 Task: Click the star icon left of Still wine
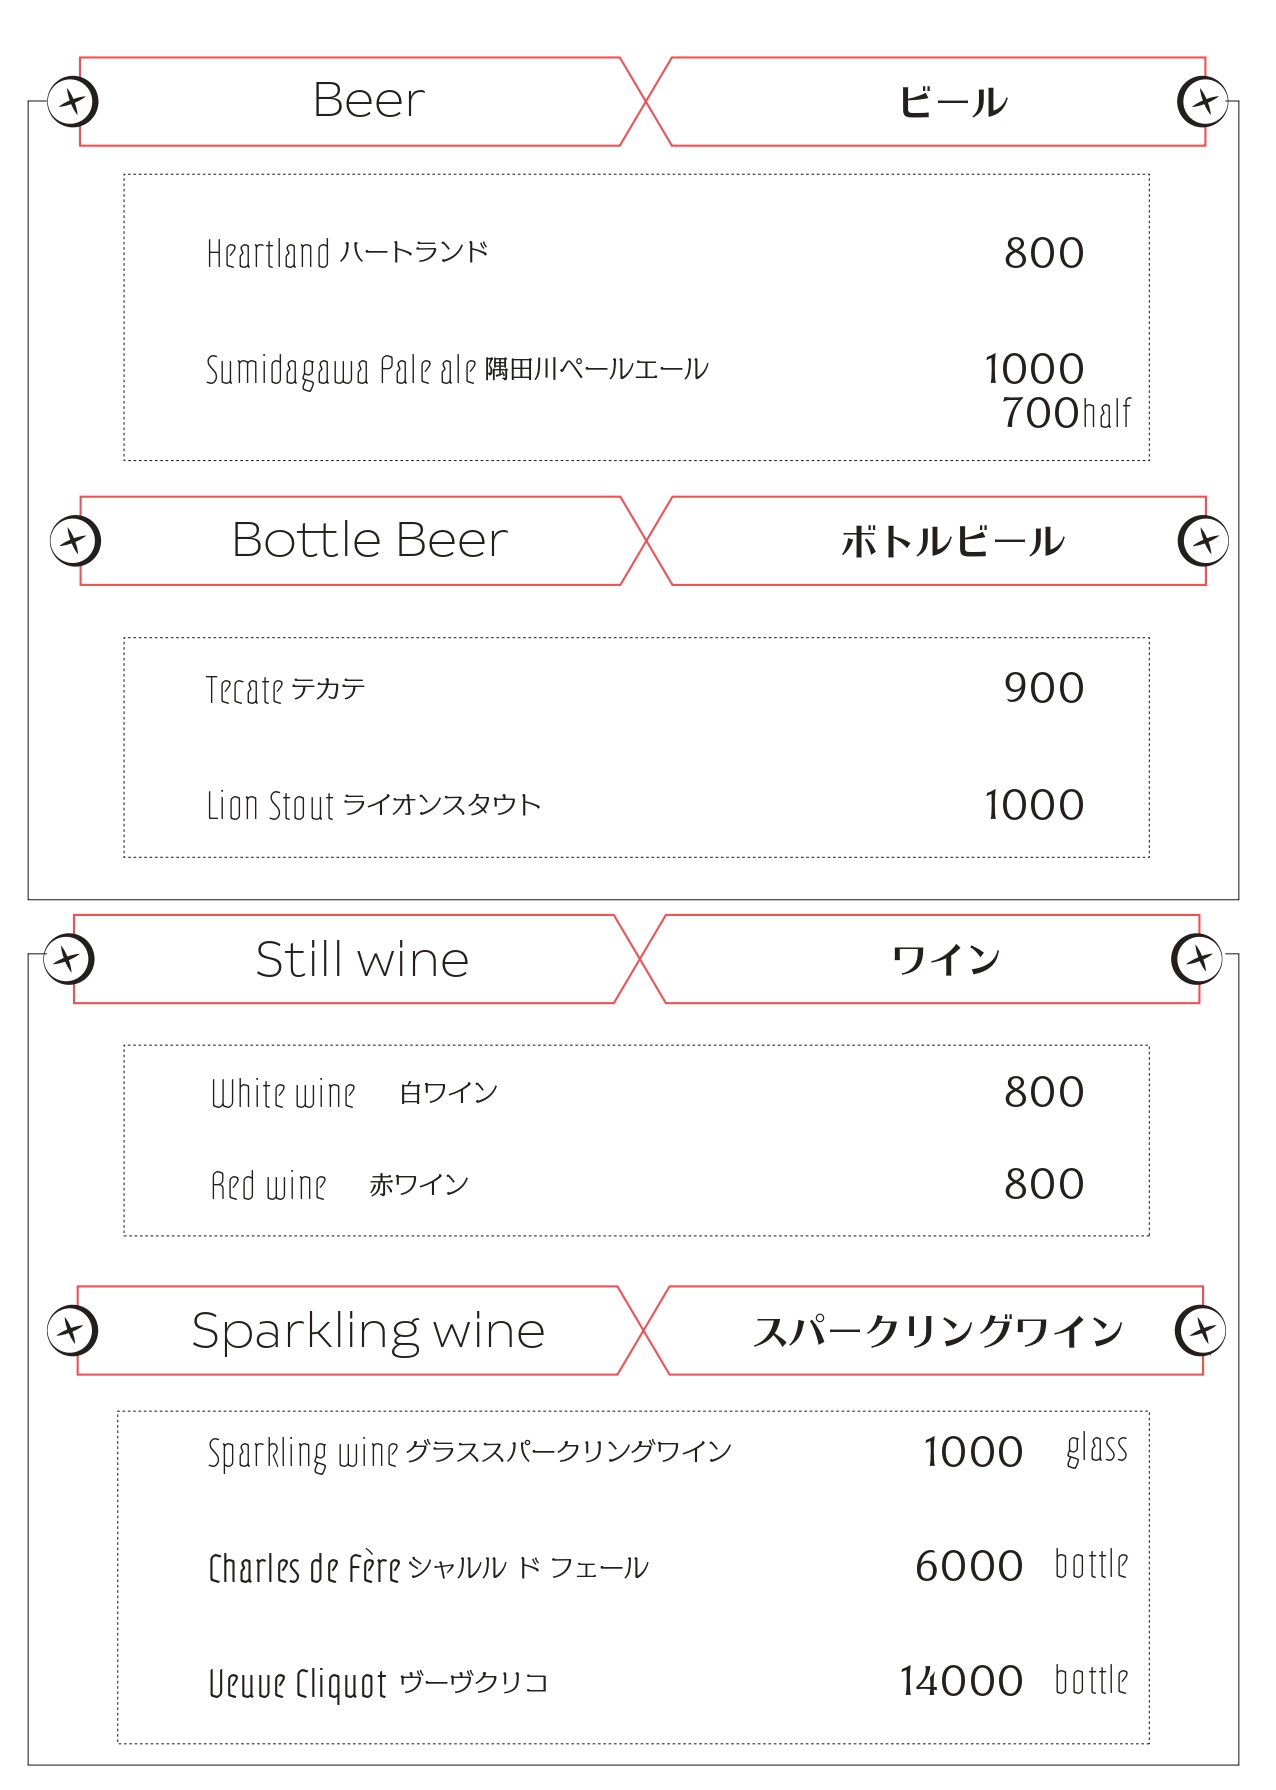(69, 960)
